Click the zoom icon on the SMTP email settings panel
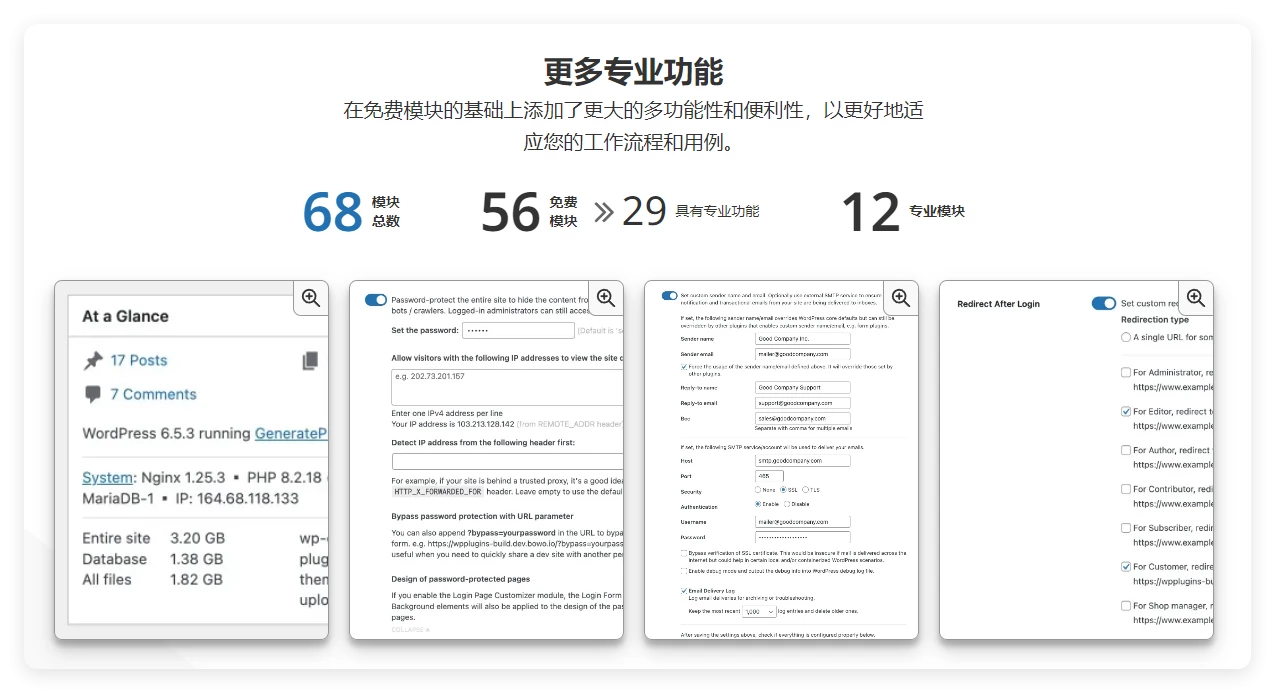The height and width of the screenshot is (693, 1275). point(901,297)
